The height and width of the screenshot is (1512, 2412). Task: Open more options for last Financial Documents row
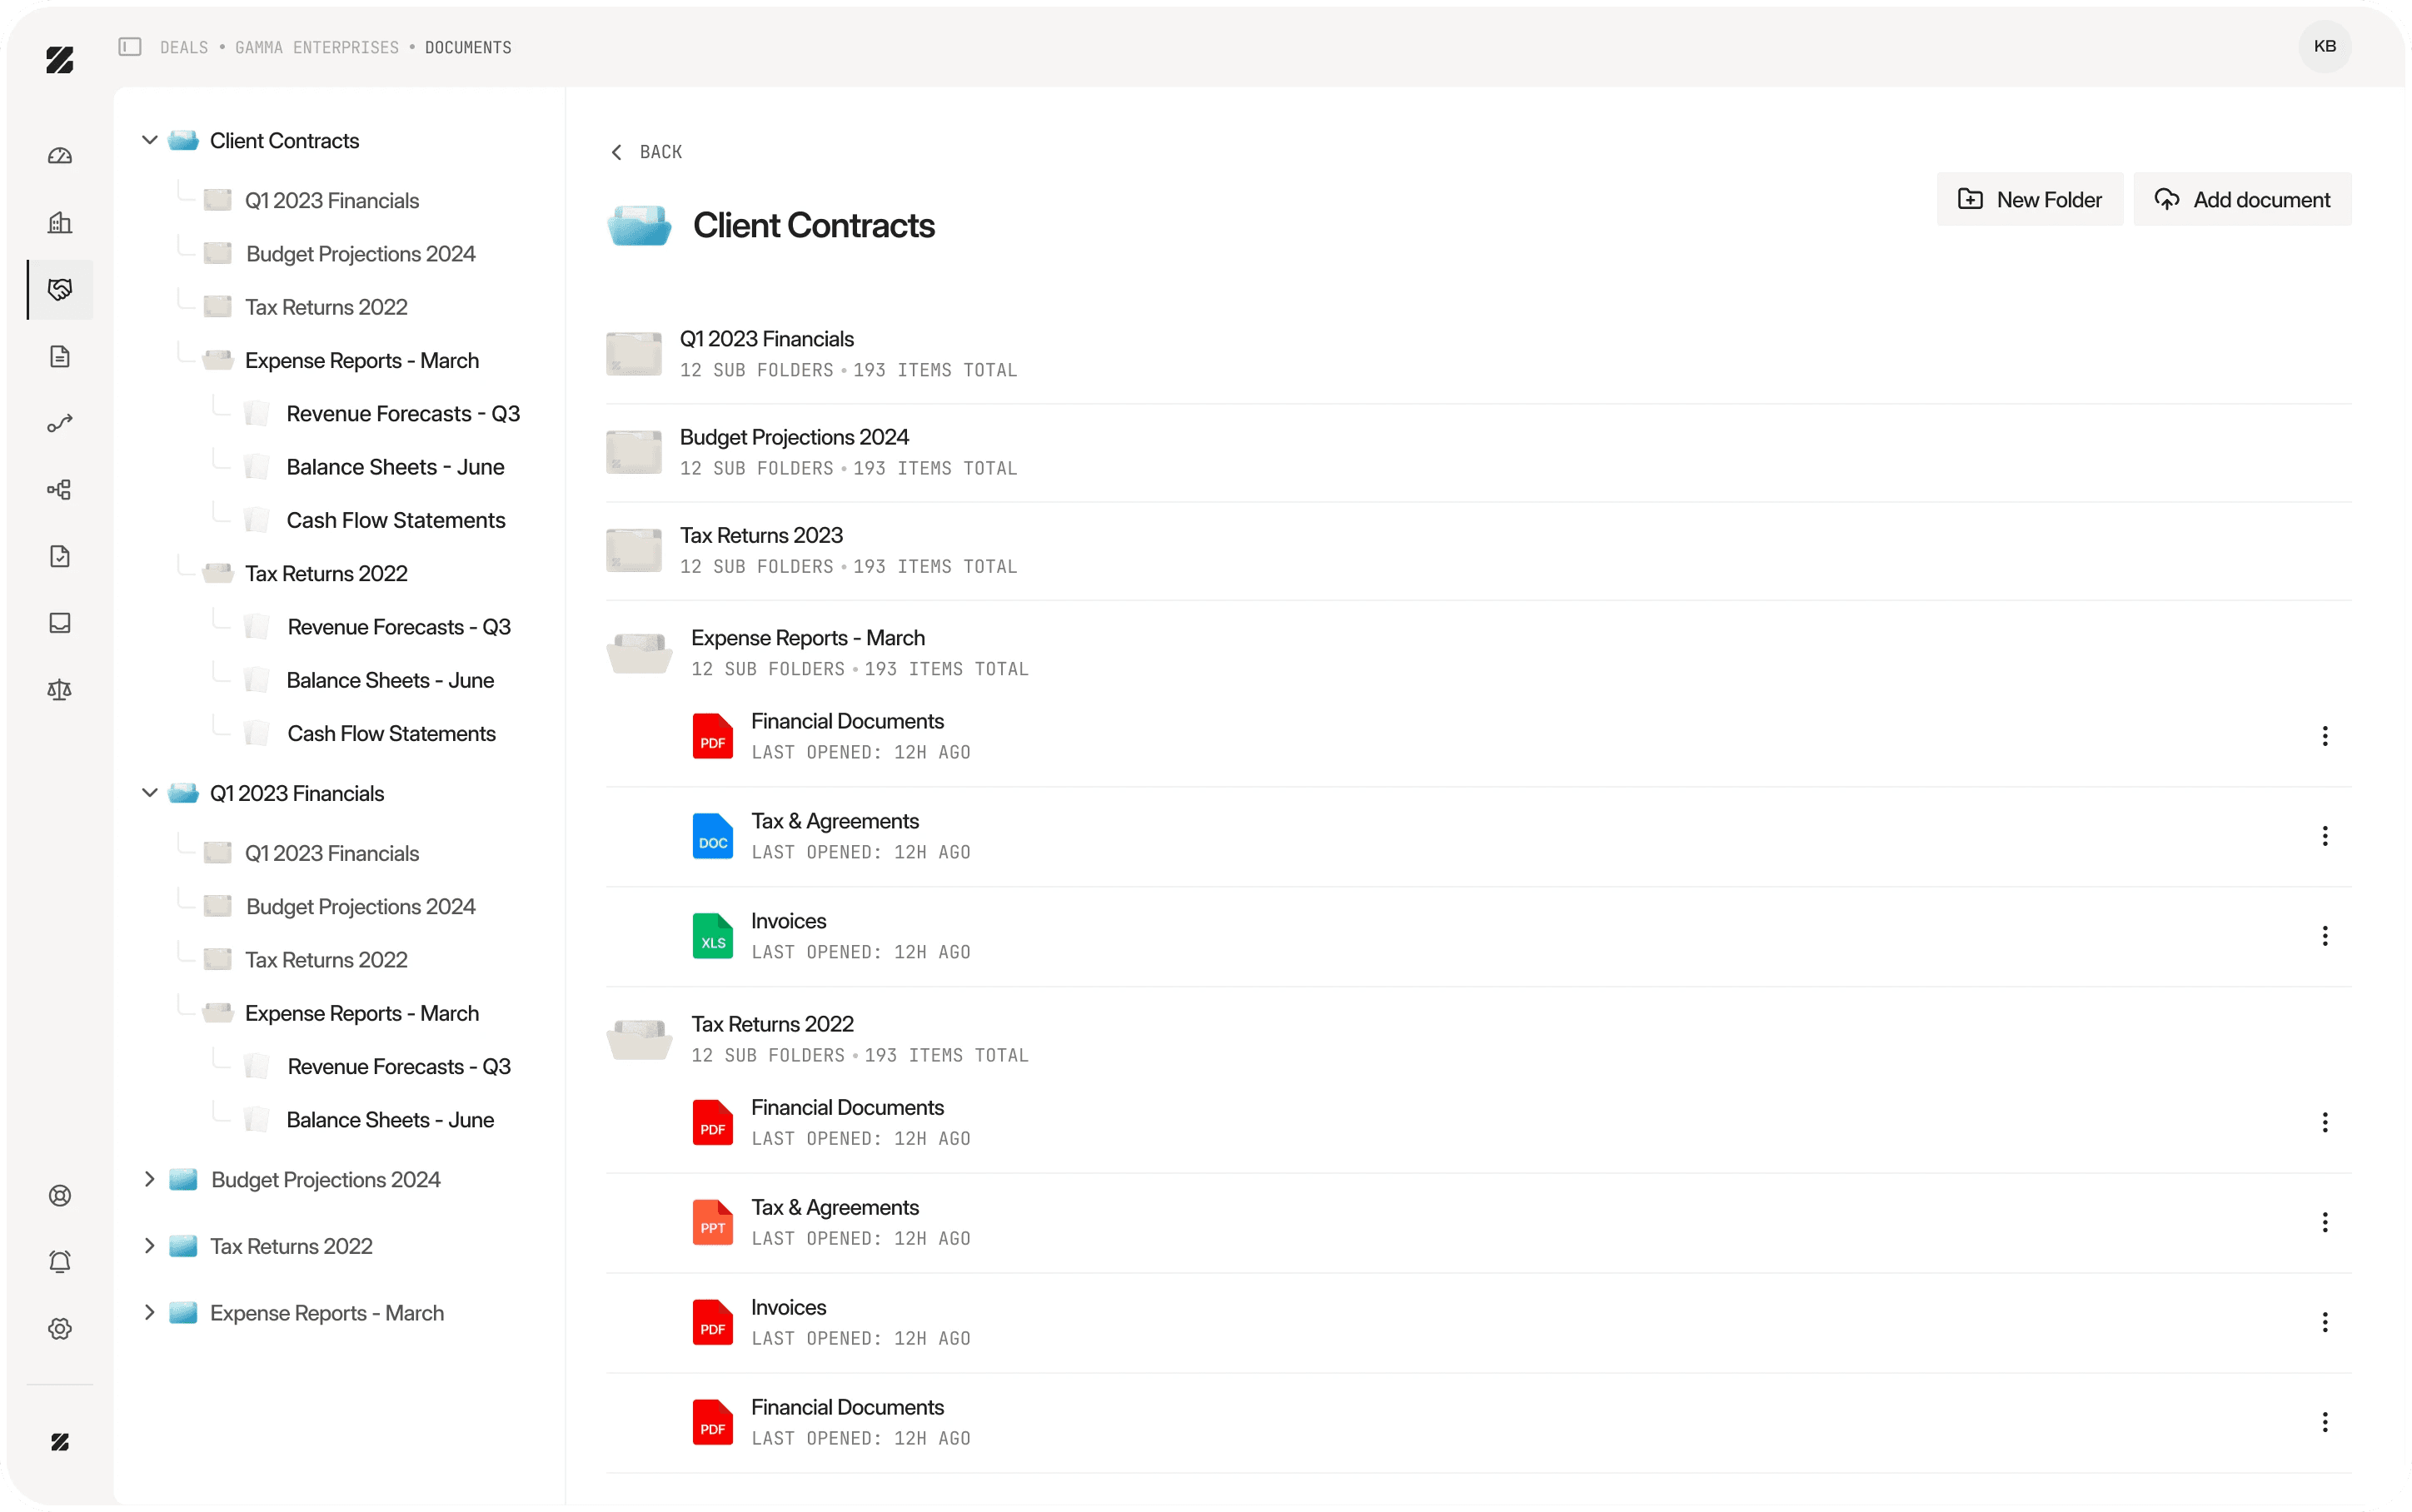point(2324,1422)
